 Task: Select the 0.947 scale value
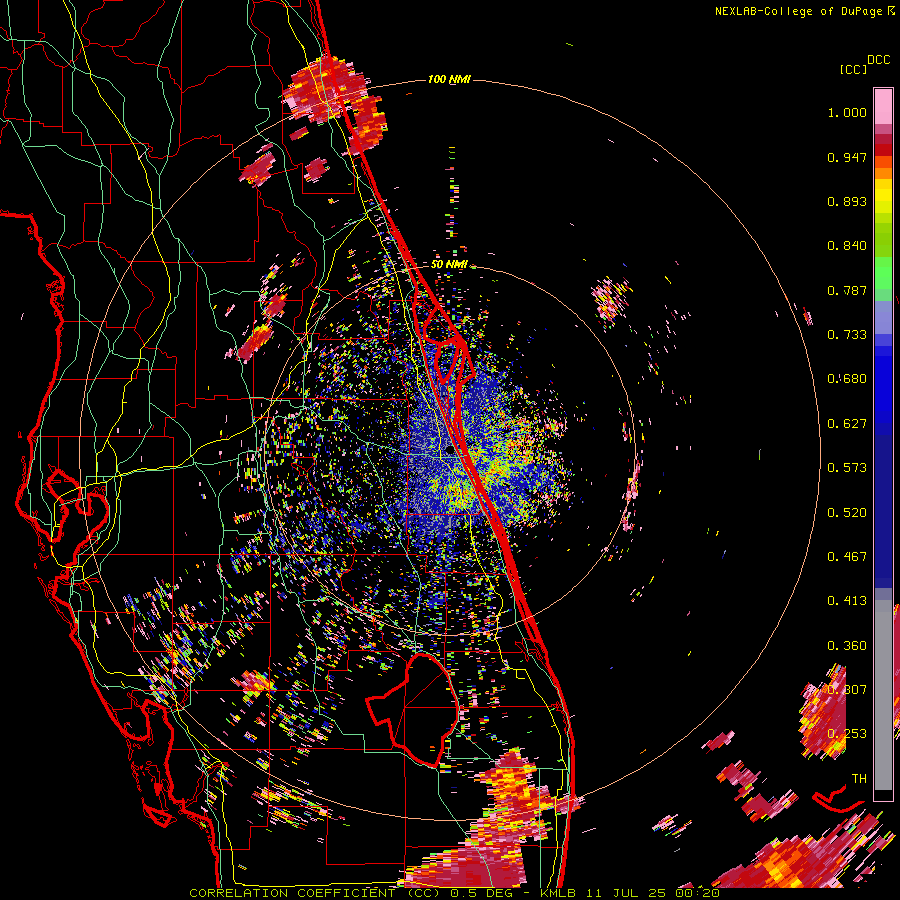[847, 157]
